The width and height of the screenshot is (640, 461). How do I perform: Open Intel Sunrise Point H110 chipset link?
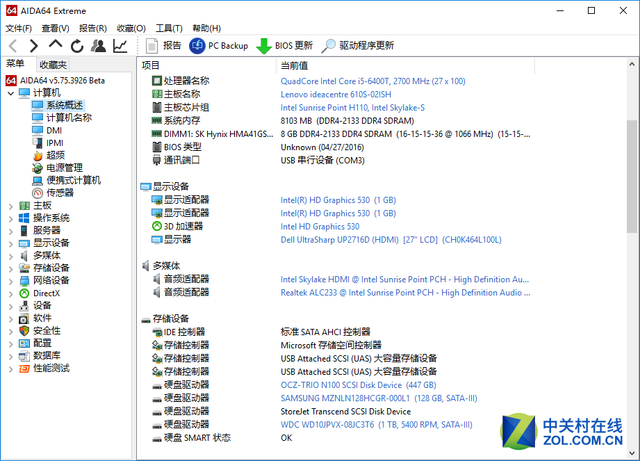(x=352, y=108)
